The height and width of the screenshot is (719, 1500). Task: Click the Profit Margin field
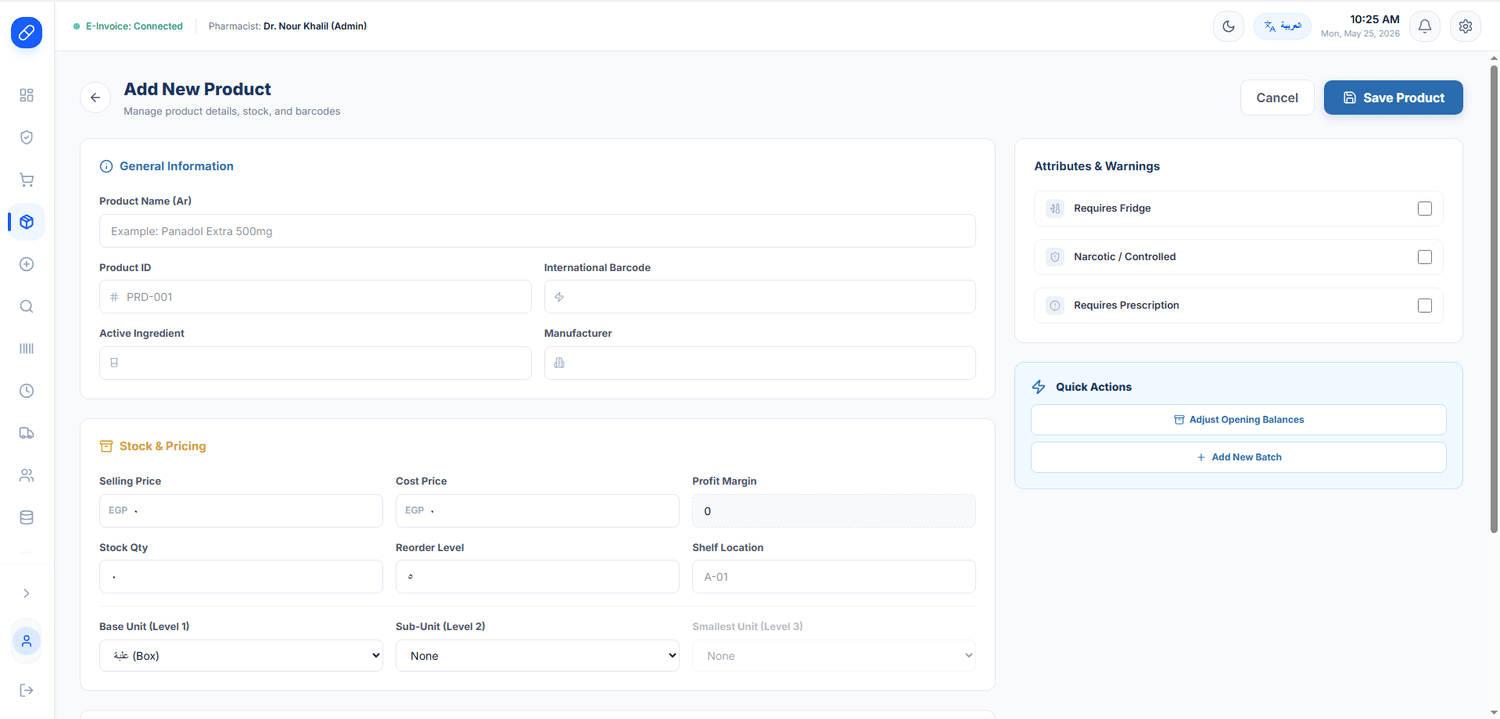tap(834, 511)
